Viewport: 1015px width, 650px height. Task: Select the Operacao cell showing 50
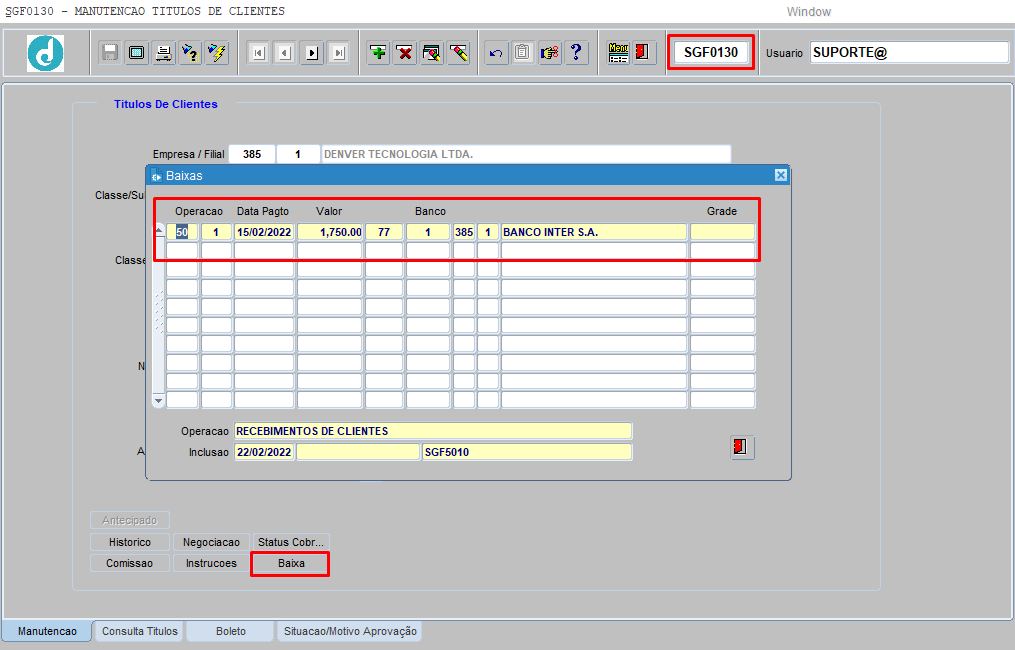coord(182,232)
